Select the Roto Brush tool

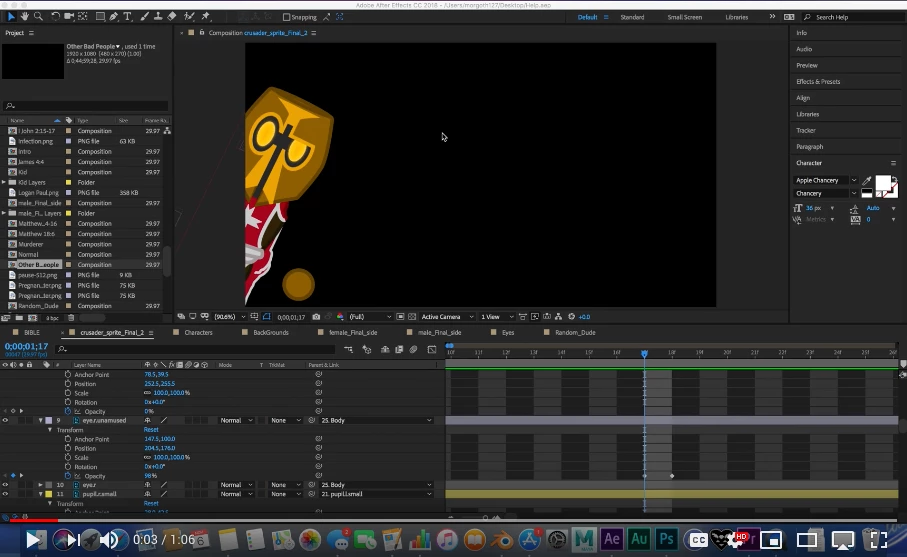click(x=189, y=17)
